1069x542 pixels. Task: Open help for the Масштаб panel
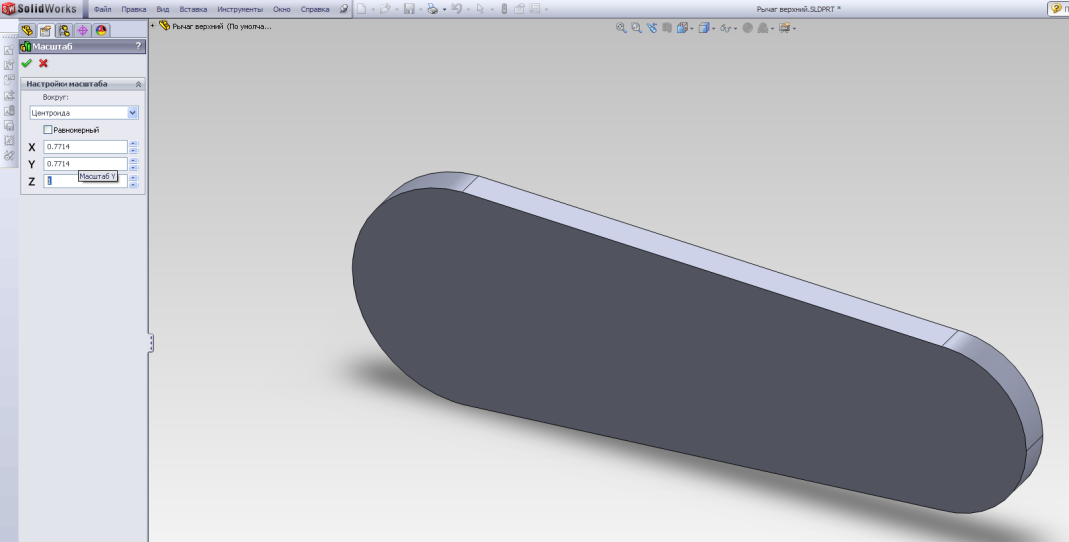point(138,47)
